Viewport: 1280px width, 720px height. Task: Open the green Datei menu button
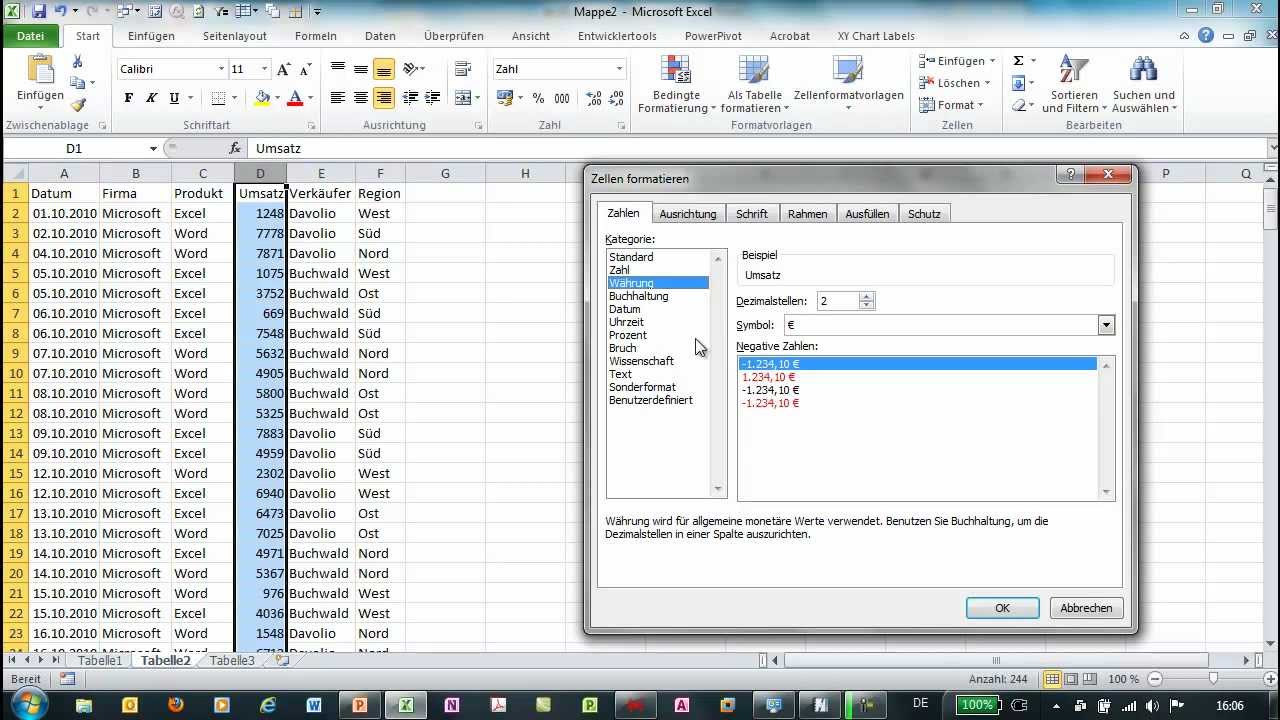(x=31, y=36)
